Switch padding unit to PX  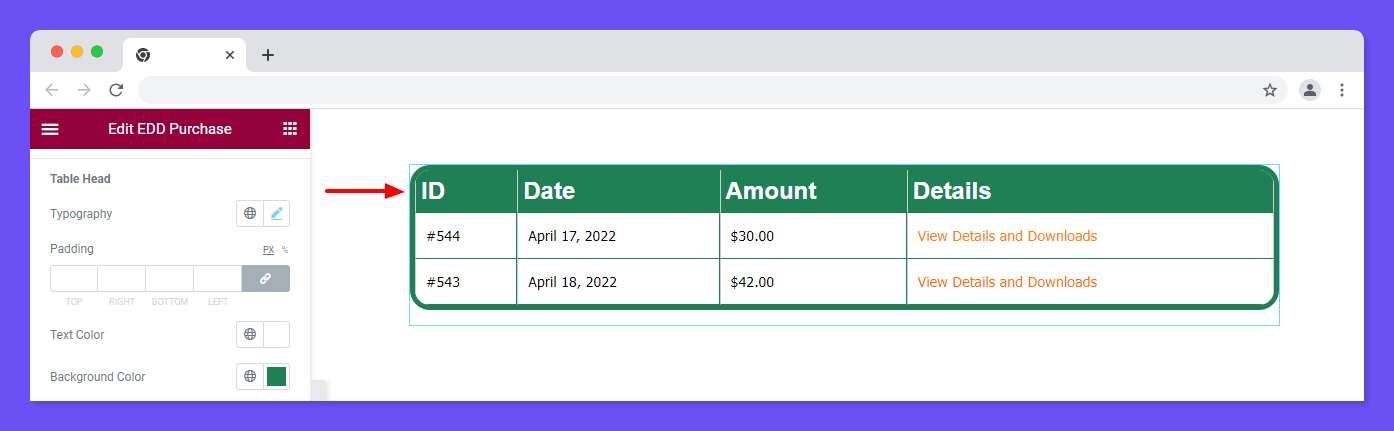[x=268, y=250]
